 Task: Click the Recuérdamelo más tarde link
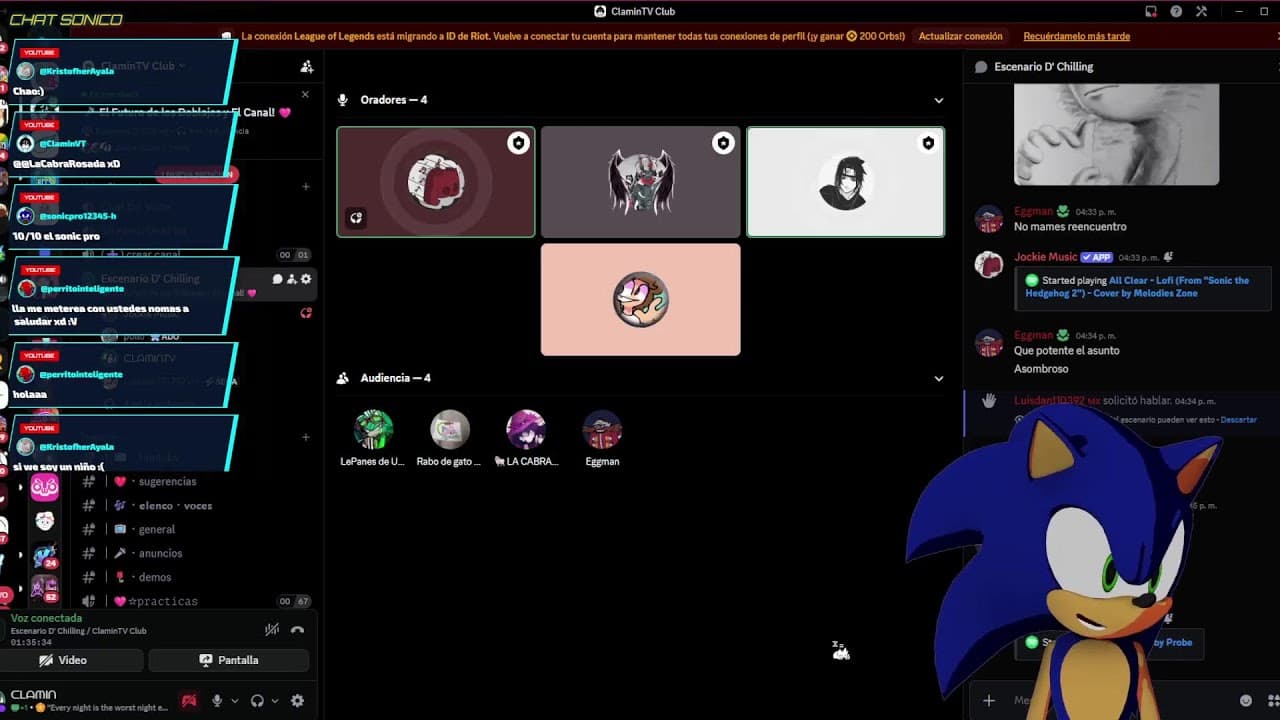1076,36
